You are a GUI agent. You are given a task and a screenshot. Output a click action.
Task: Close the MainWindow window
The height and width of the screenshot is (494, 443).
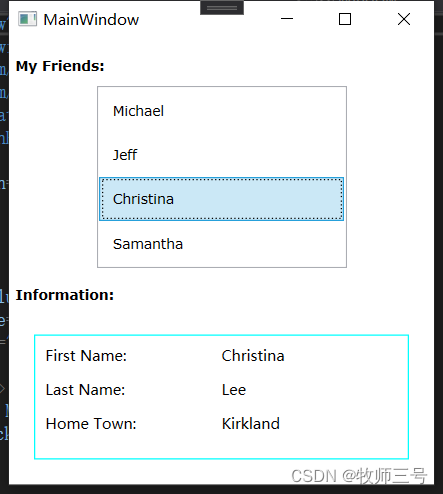[404, 19]
